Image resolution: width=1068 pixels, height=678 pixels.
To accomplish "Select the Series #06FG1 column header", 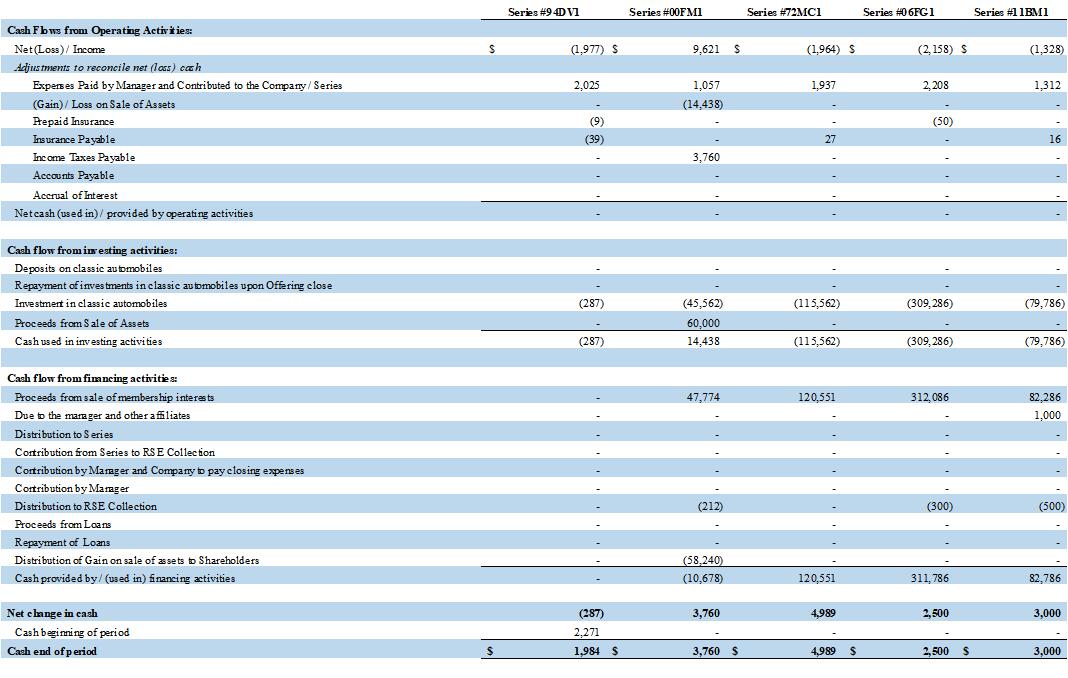I will 898,12.
